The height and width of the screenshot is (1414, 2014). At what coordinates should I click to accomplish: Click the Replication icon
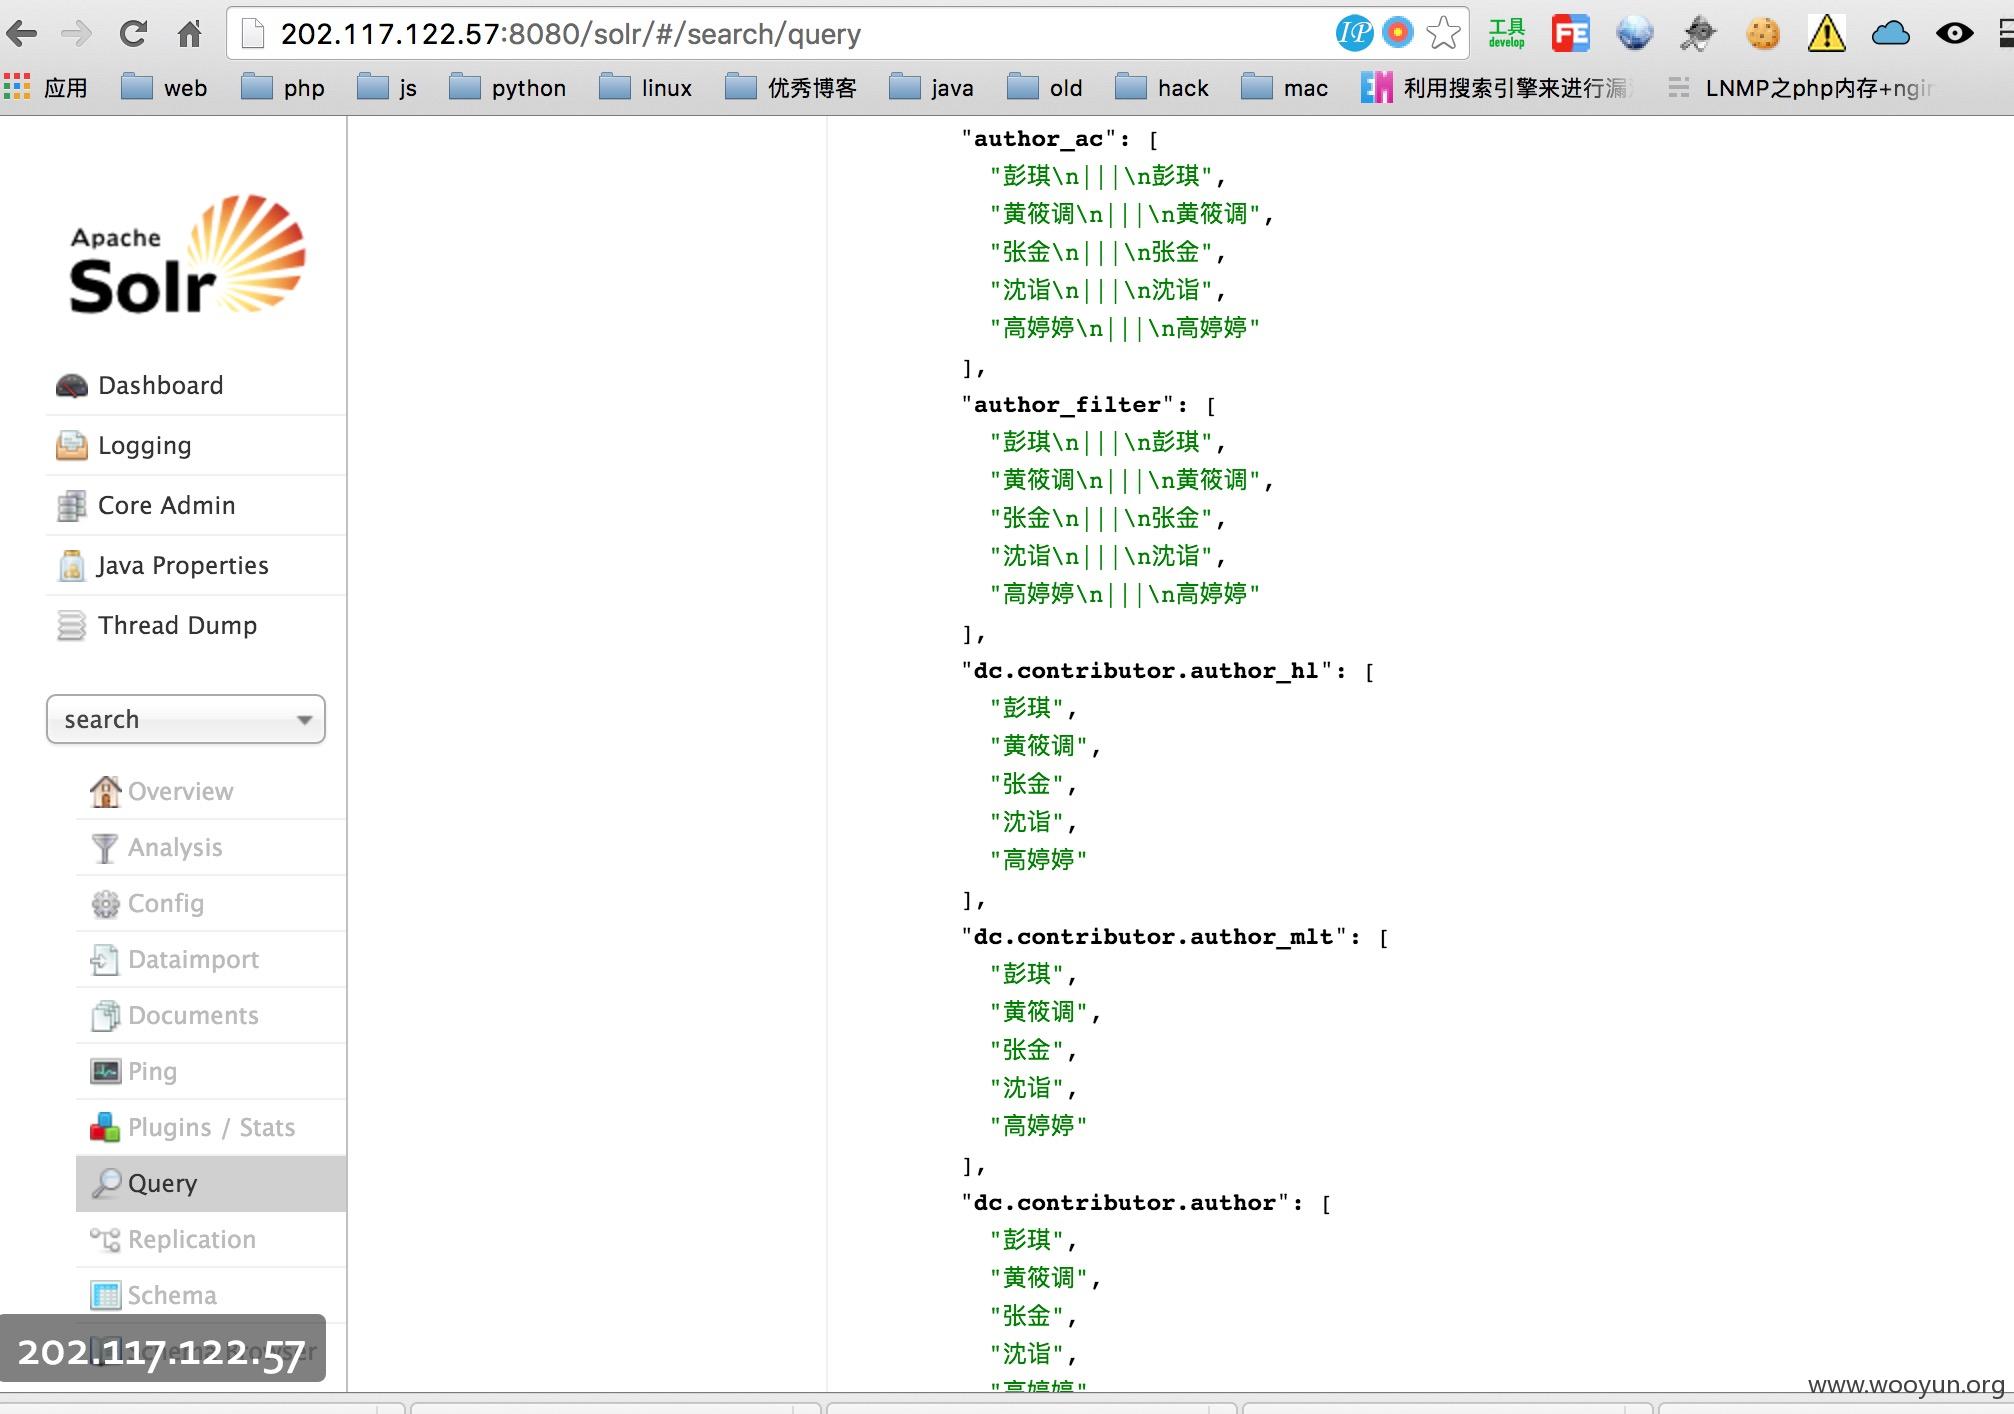point(105,1239)
